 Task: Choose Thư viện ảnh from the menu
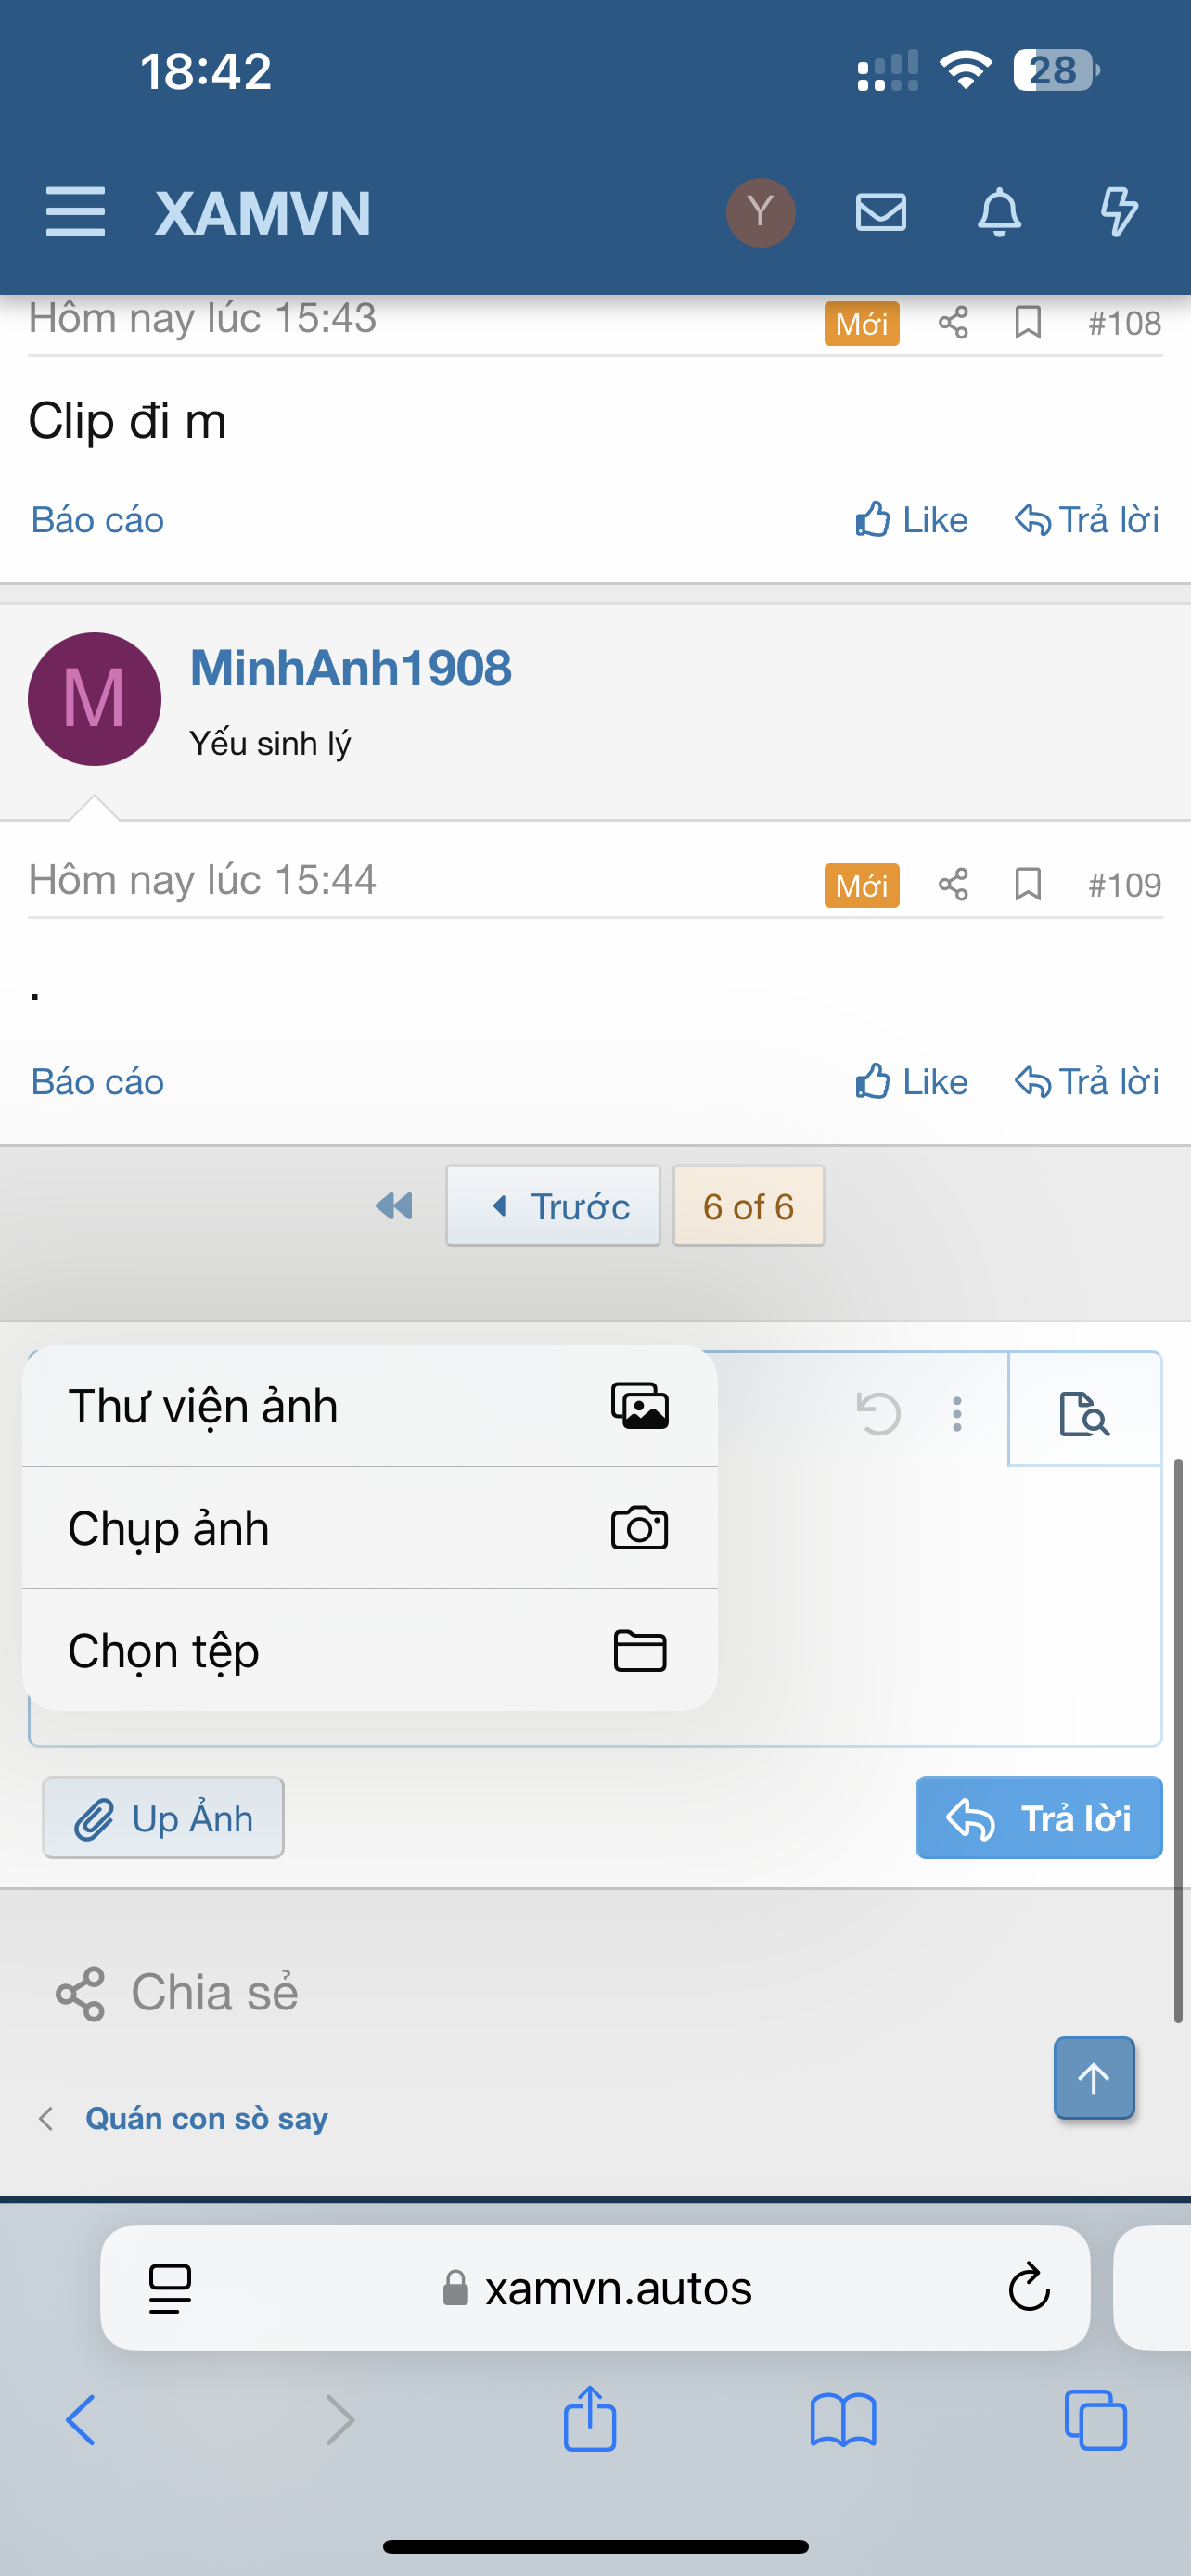(x=369, y=1406)
